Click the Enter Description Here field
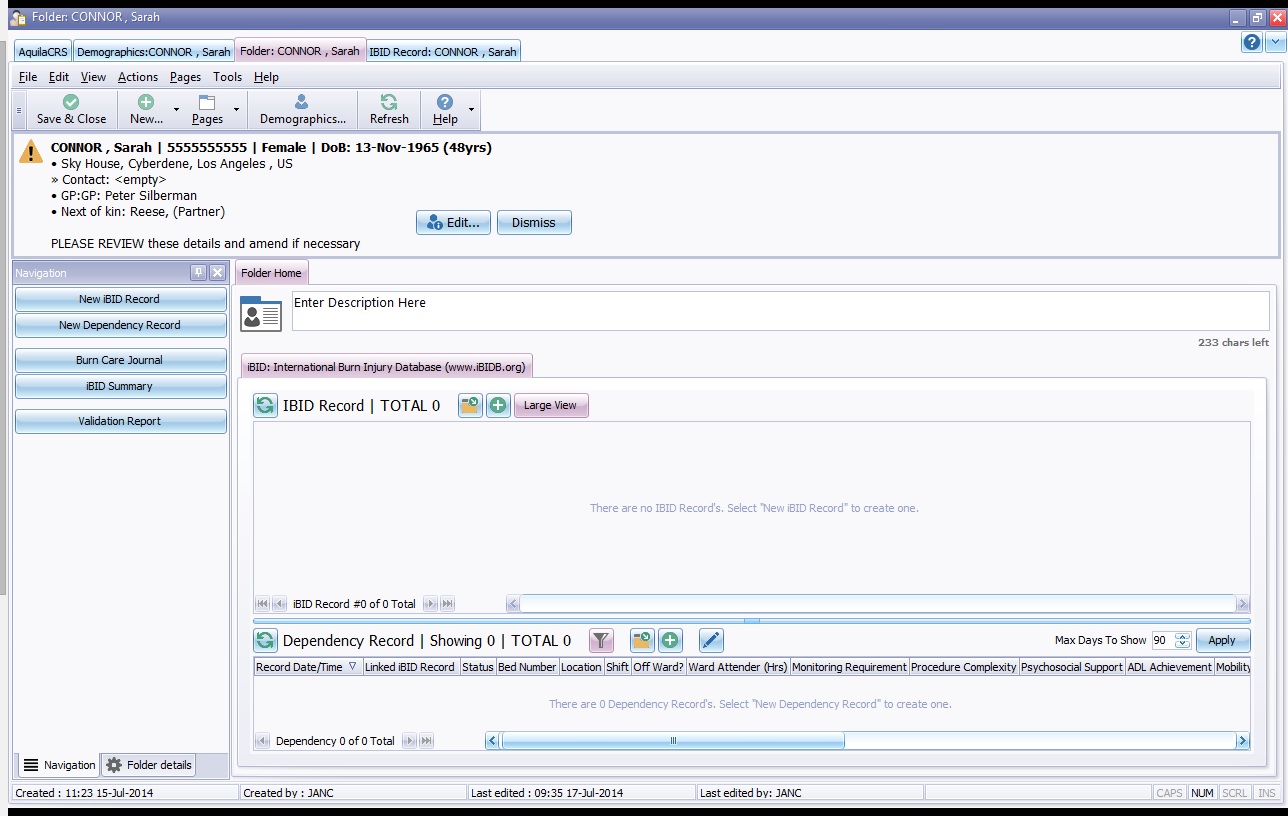Viewport: 1288px width, 816px height. [780, 311]
